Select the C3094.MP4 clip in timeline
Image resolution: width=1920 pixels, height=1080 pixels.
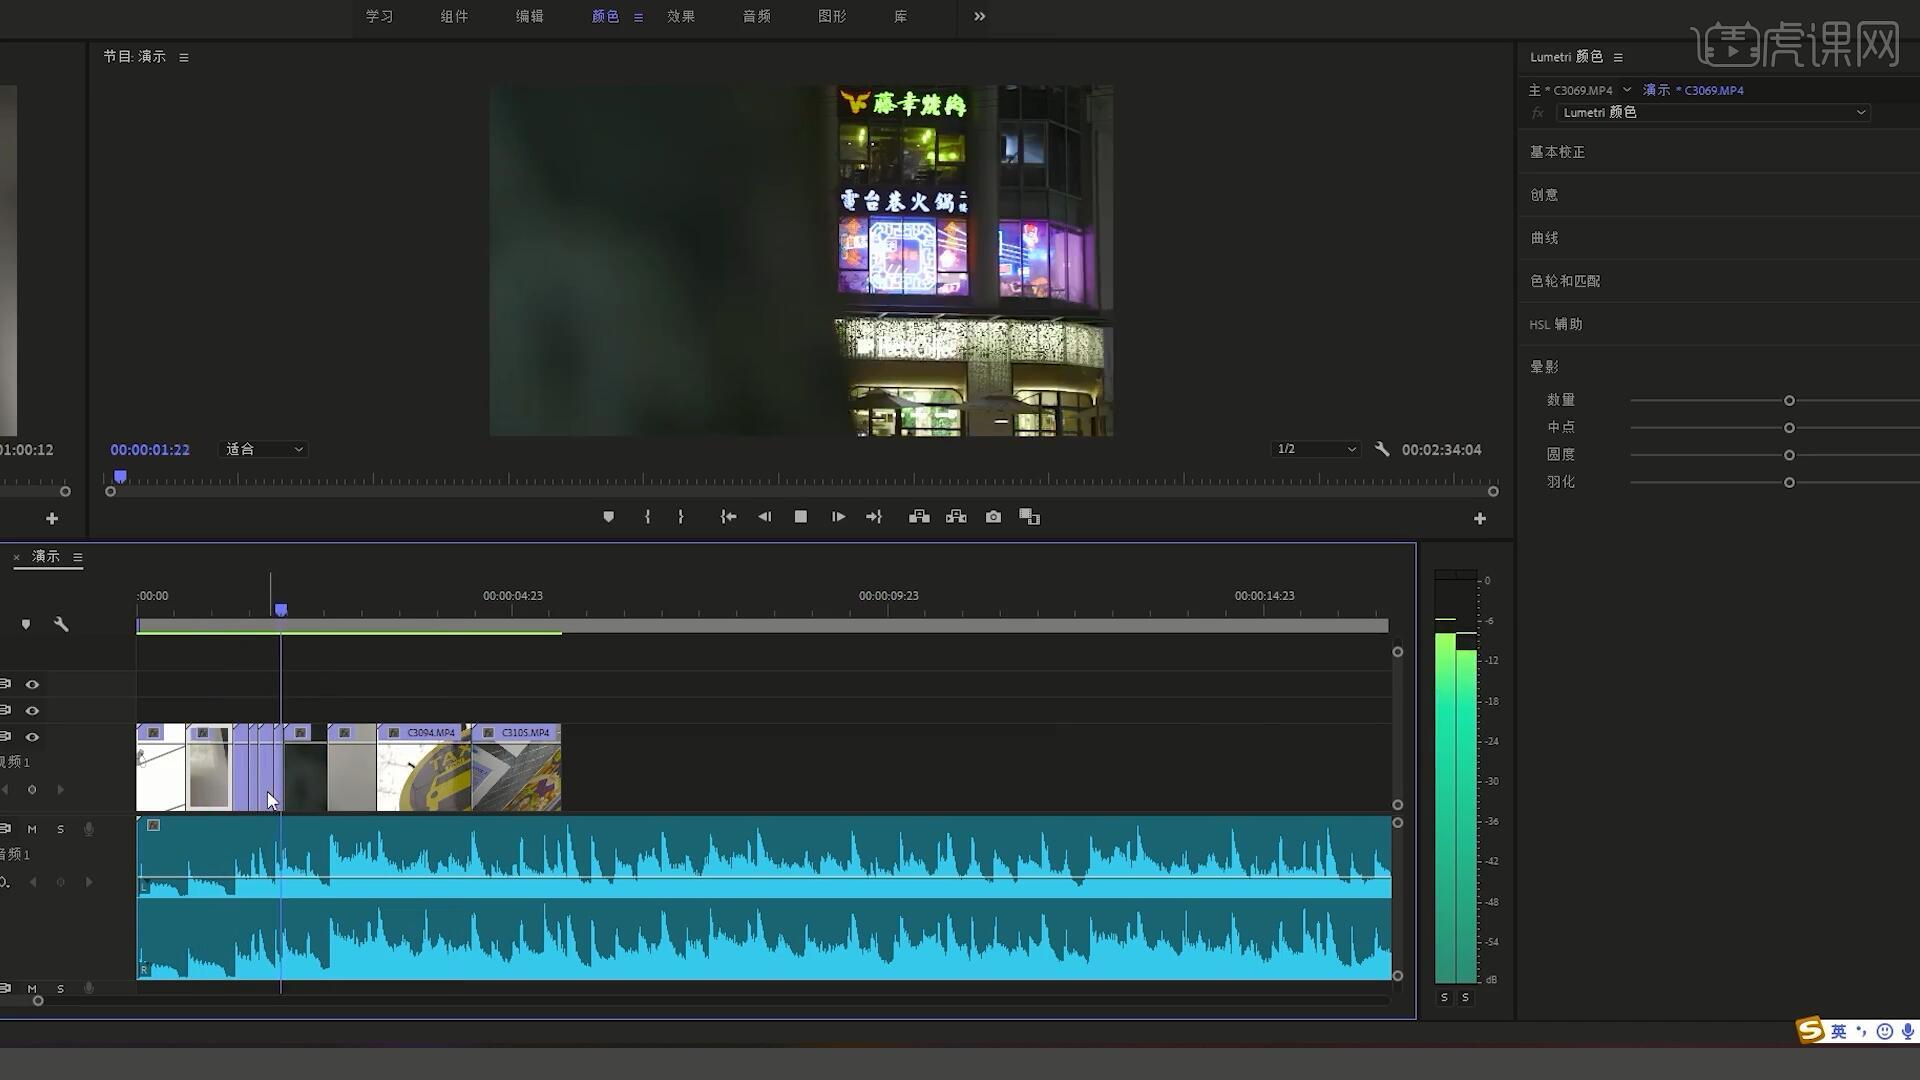424,768
